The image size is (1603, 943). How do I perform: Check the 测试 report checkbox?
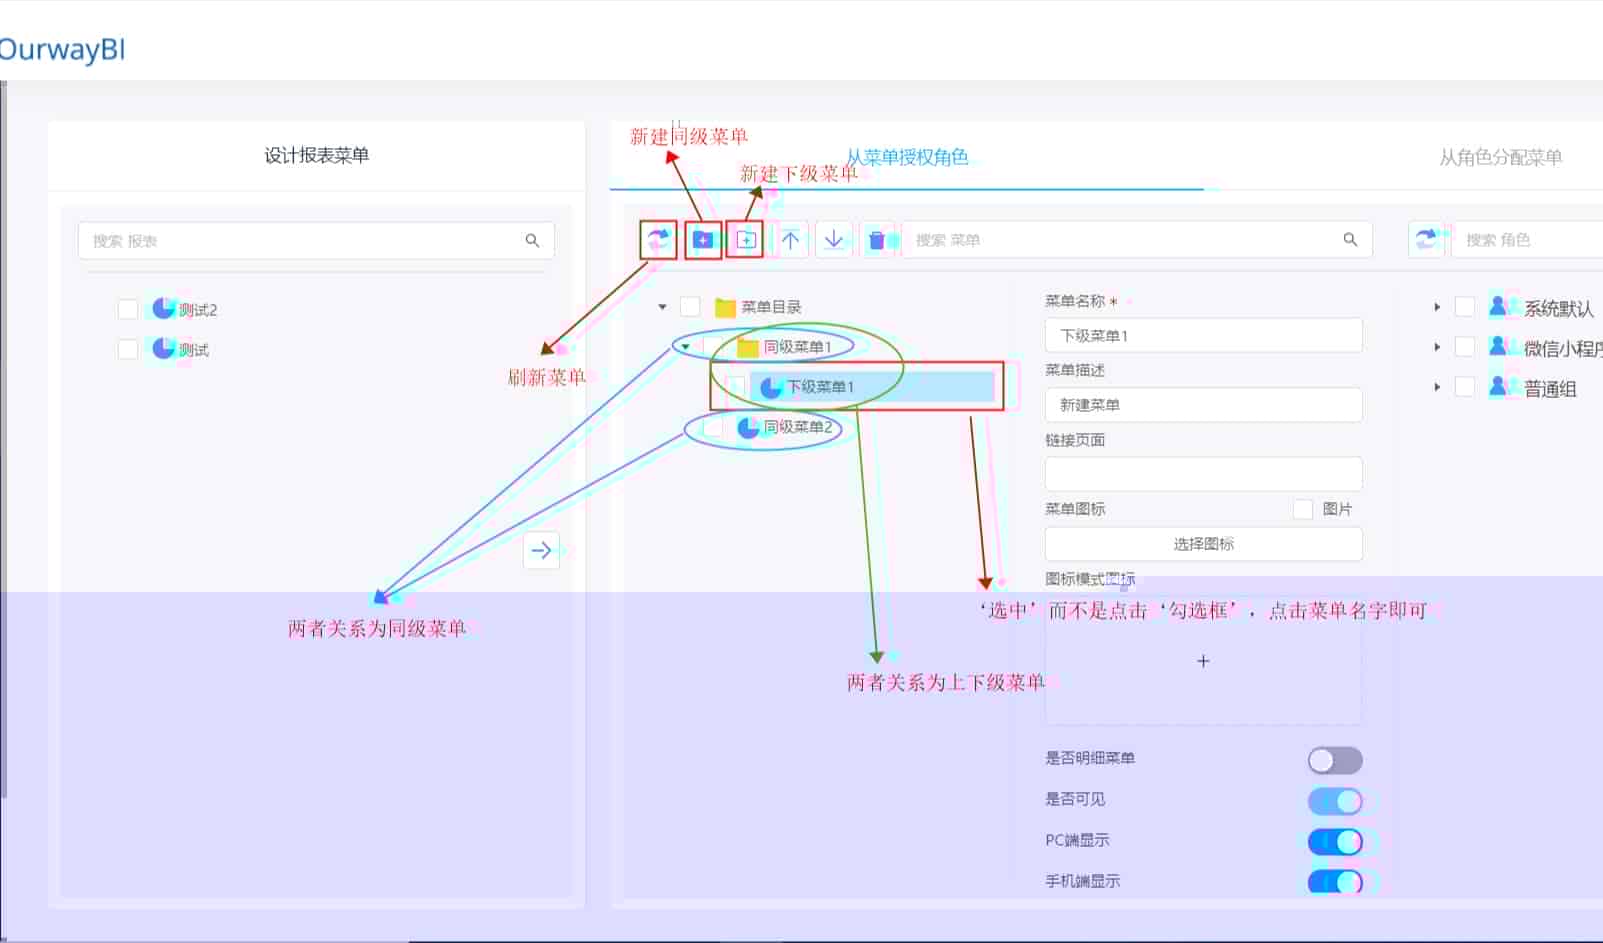coord(128,349)
